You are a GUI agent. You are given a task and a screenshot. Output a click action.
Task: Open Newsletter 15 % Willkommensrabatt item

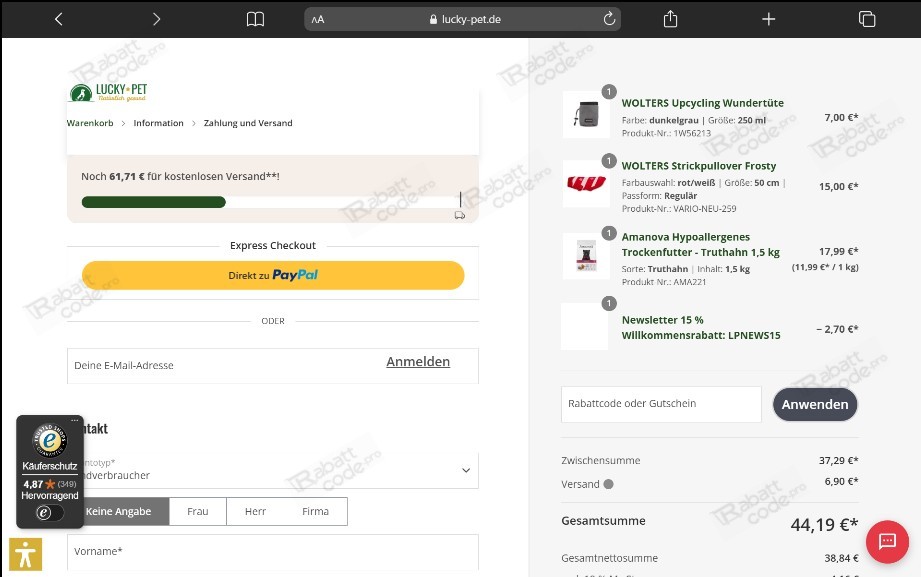click(x=701, y=327)
